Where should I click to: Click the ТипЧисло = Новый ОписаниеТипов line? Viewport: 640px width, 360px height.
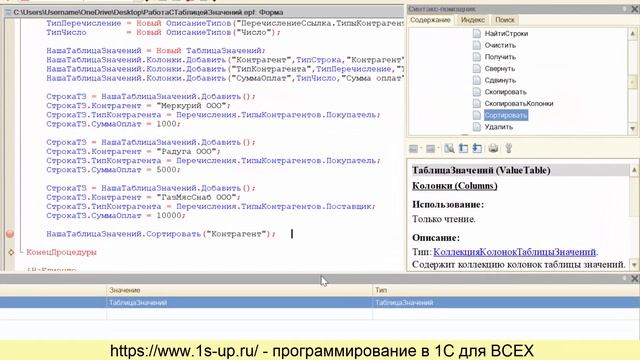click(163, 32)
